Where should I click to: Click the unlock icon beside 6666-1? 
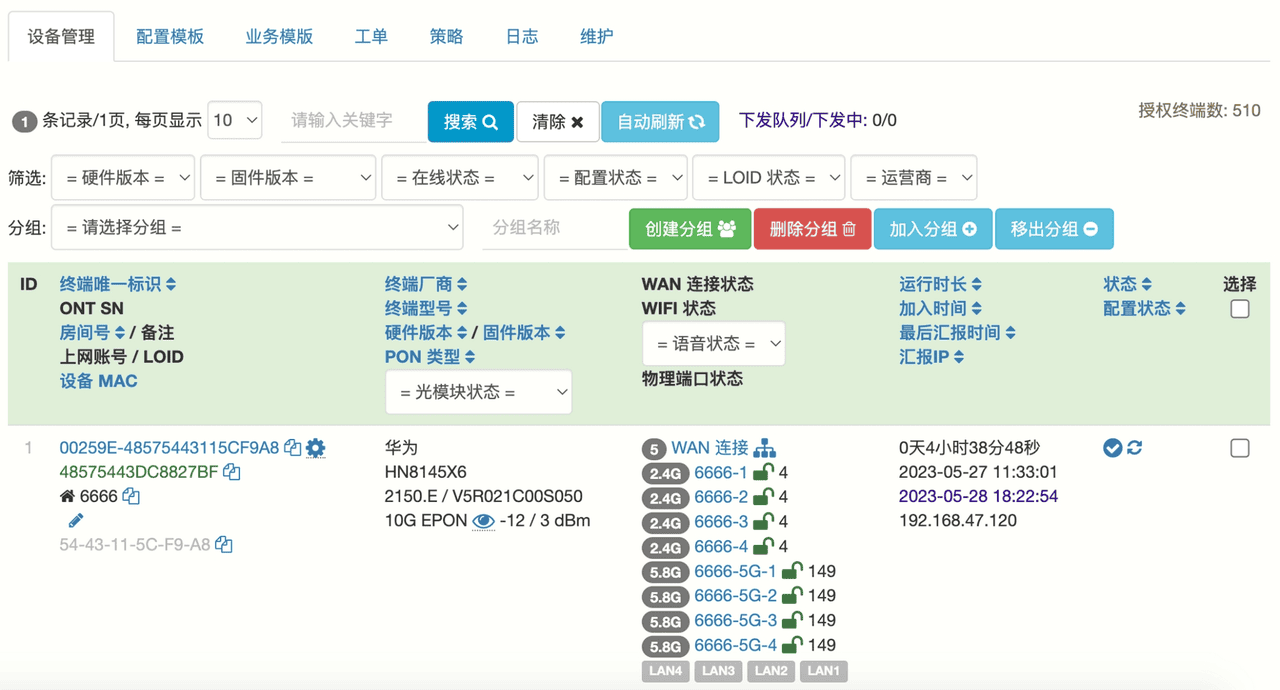pyautogui.click(x=763, y=472)
